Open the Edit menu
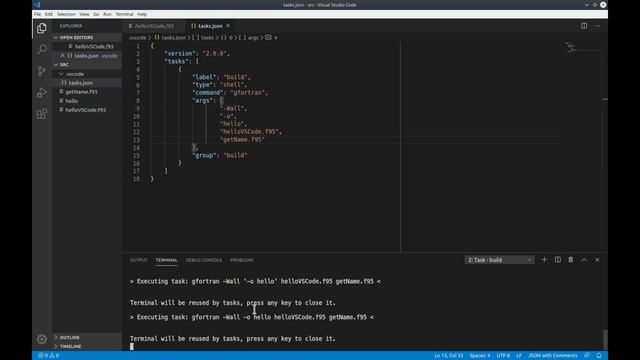 pos(49,14)
